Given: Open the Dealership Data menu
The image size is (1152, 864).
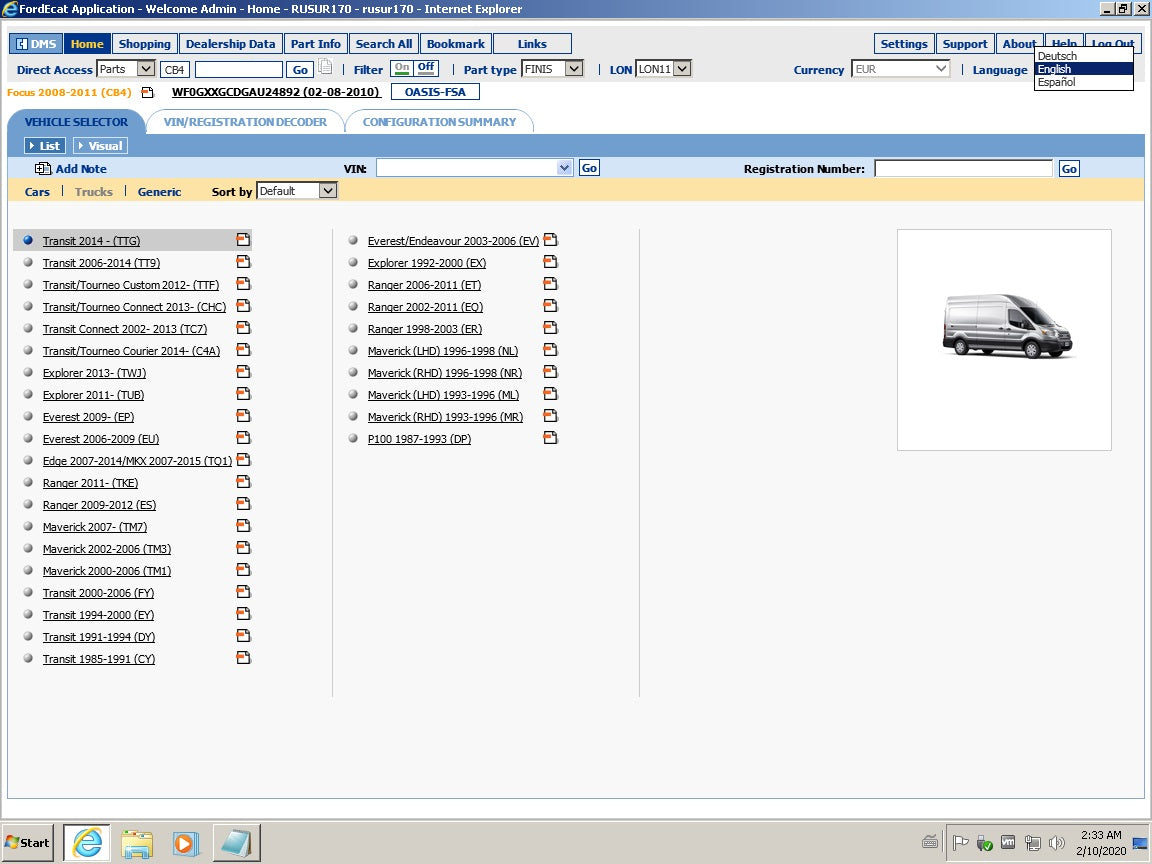Looking at the screenshot, I should tap(230, 43).
